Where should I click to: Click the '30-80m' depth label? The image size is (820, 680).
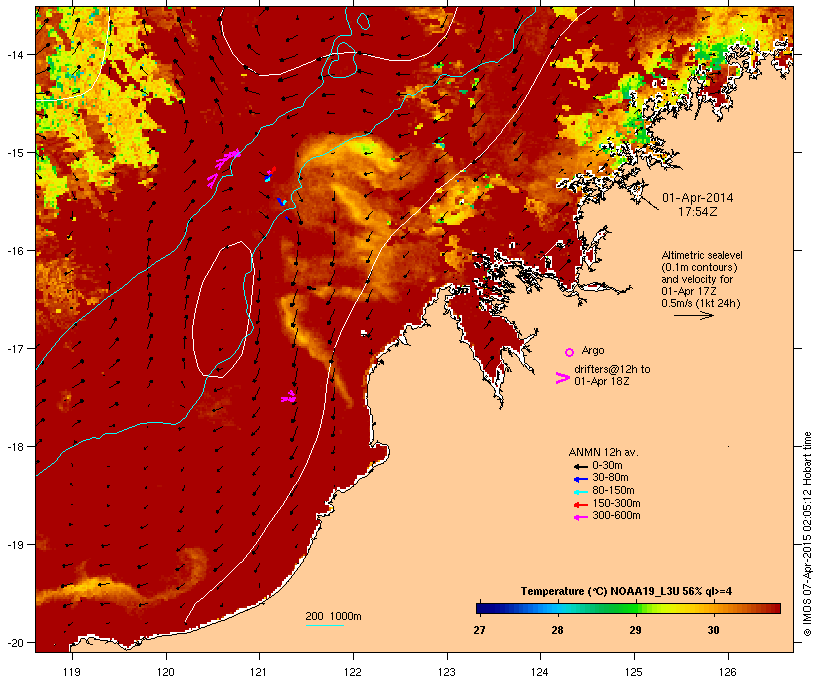pos(610,478)
